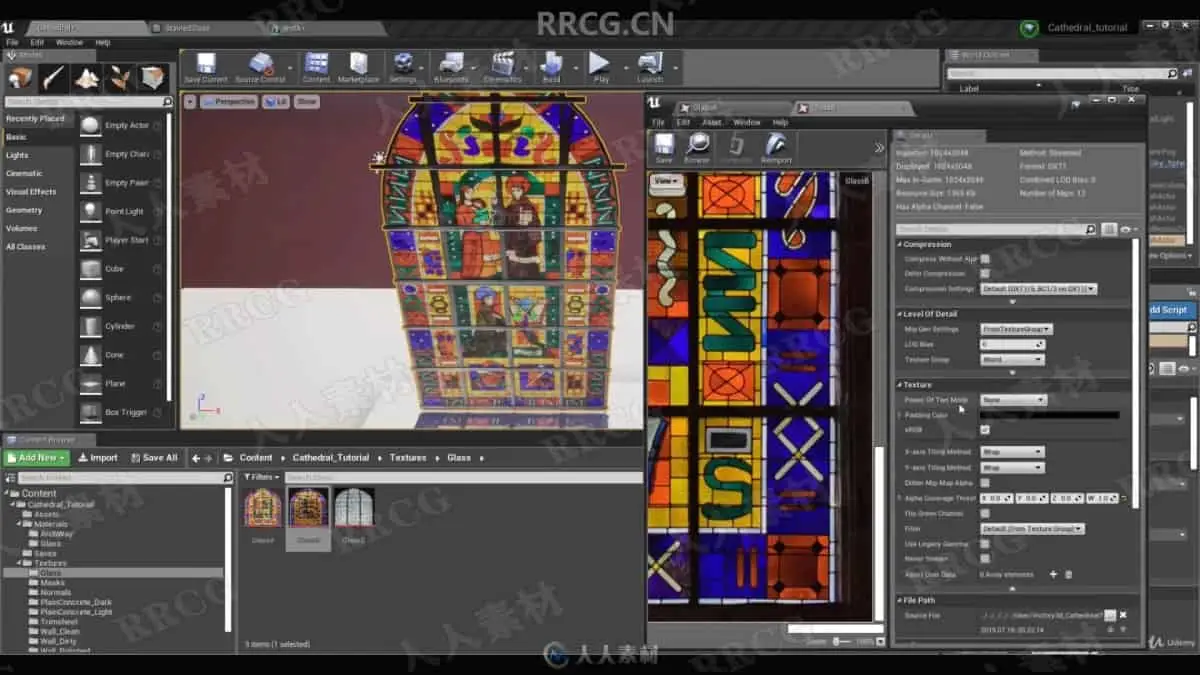The height and width of the screenshot is (675, 1200).
Task: Click Import in Content Browser
Action: (97, 458)
